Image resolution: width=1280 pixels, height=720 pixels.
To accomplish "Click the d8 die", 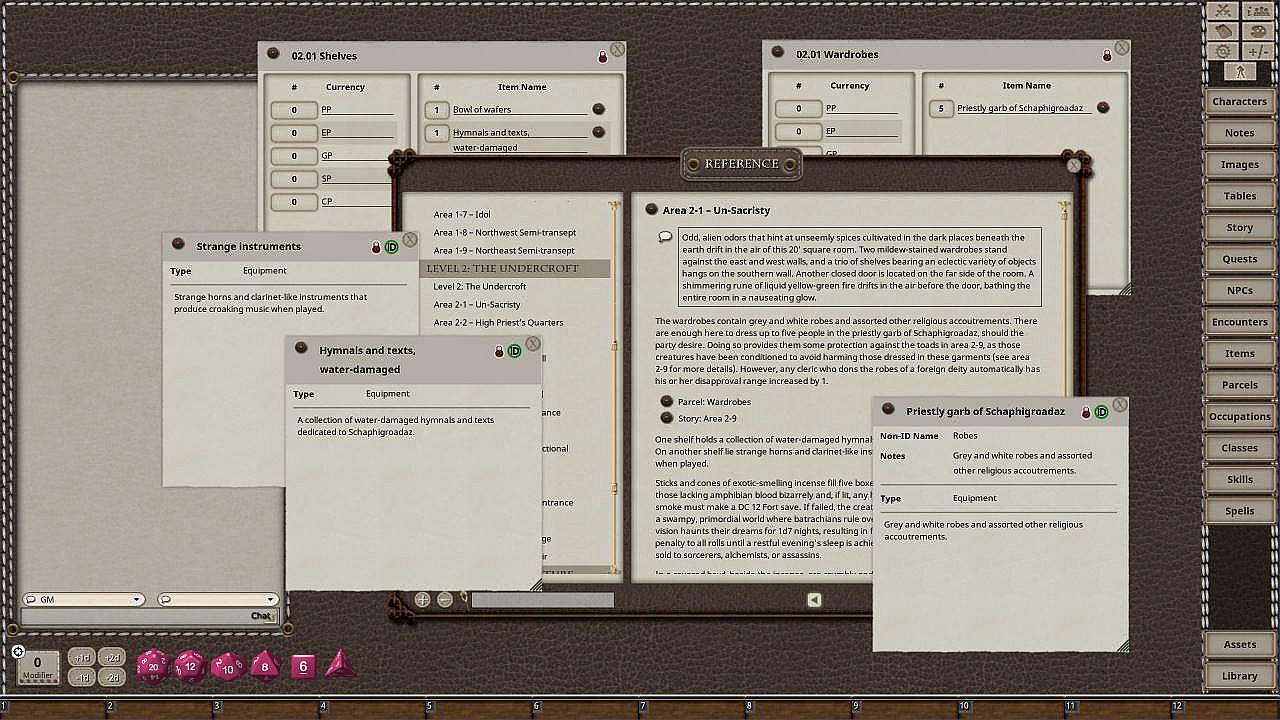I will pos(264,665).
